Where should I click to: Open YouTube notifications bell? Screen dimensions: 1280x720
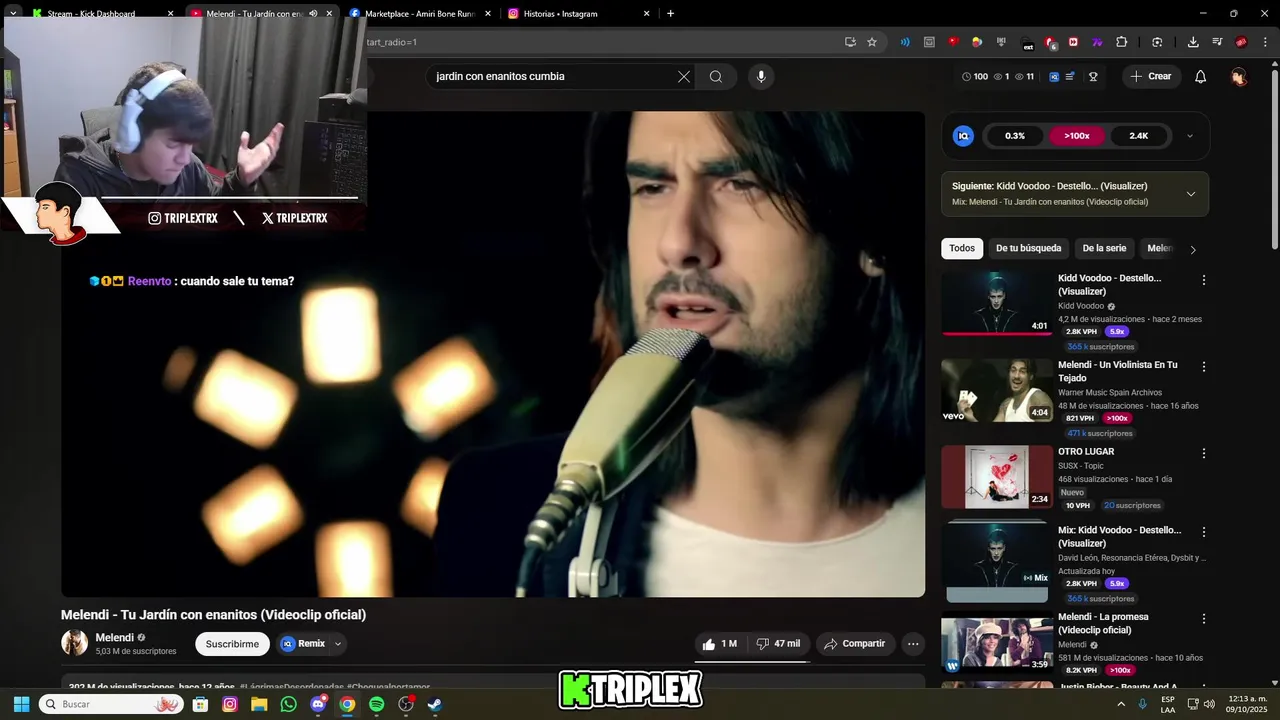1201,77
